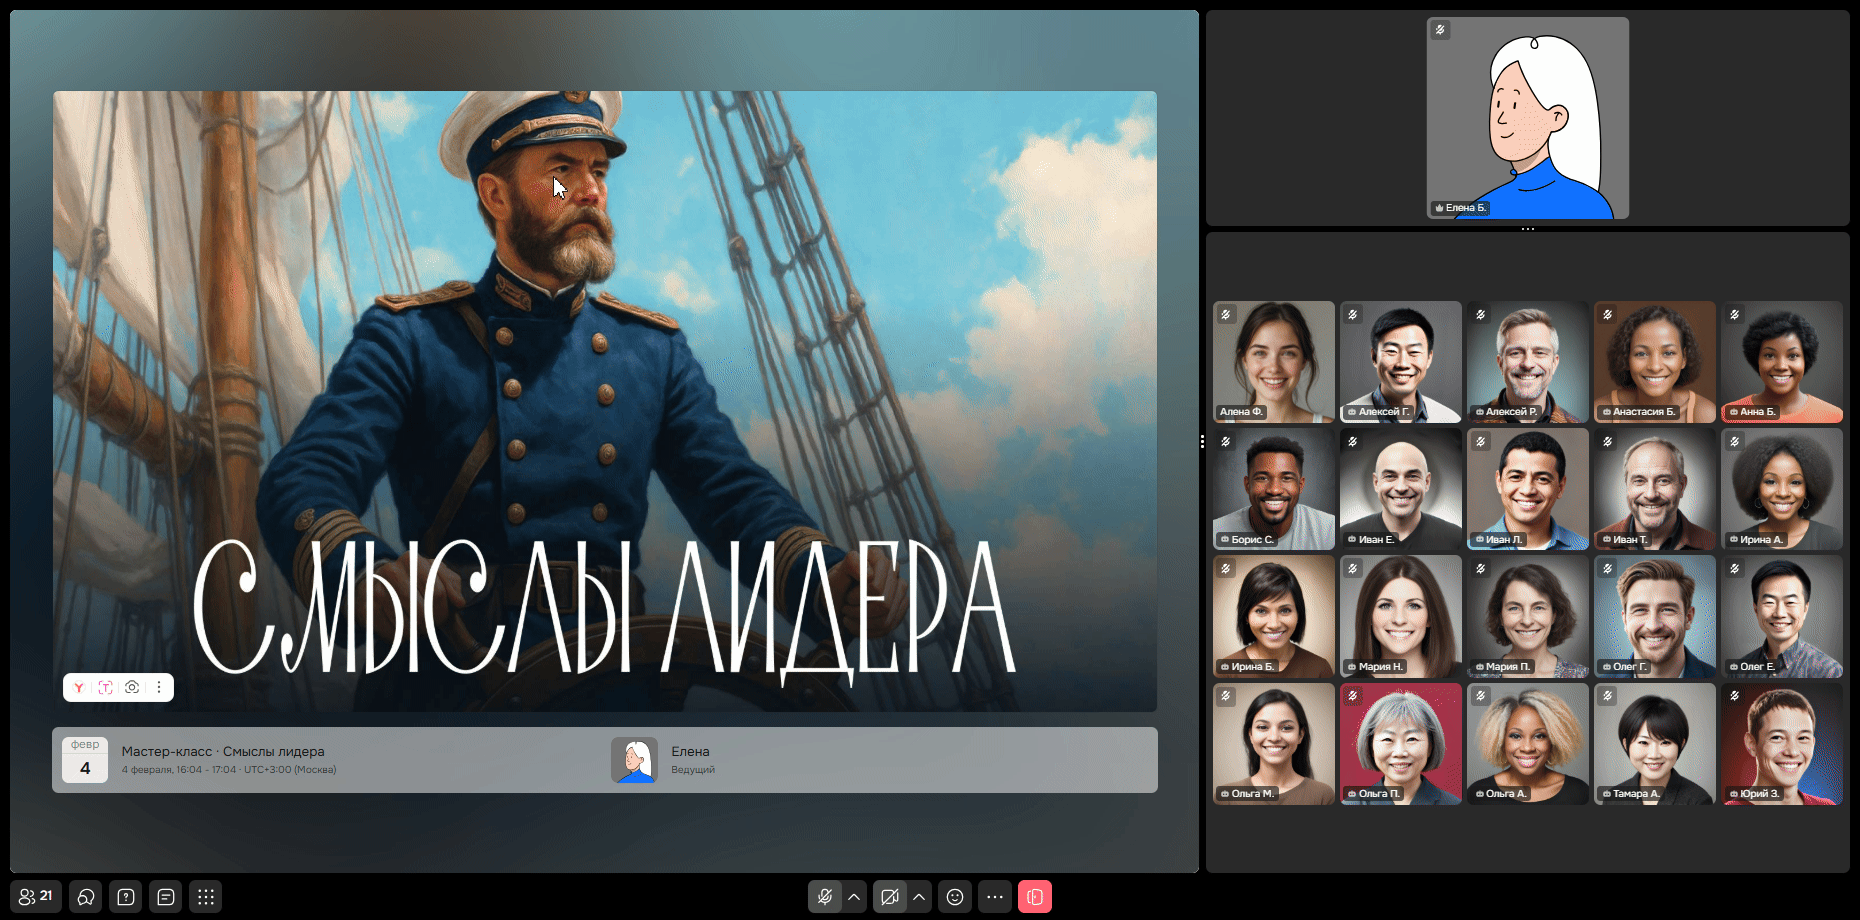Open emoji reactions
Image resolution: width=1860 pixels, height=920 pixels.
click(x=955, y=897)
